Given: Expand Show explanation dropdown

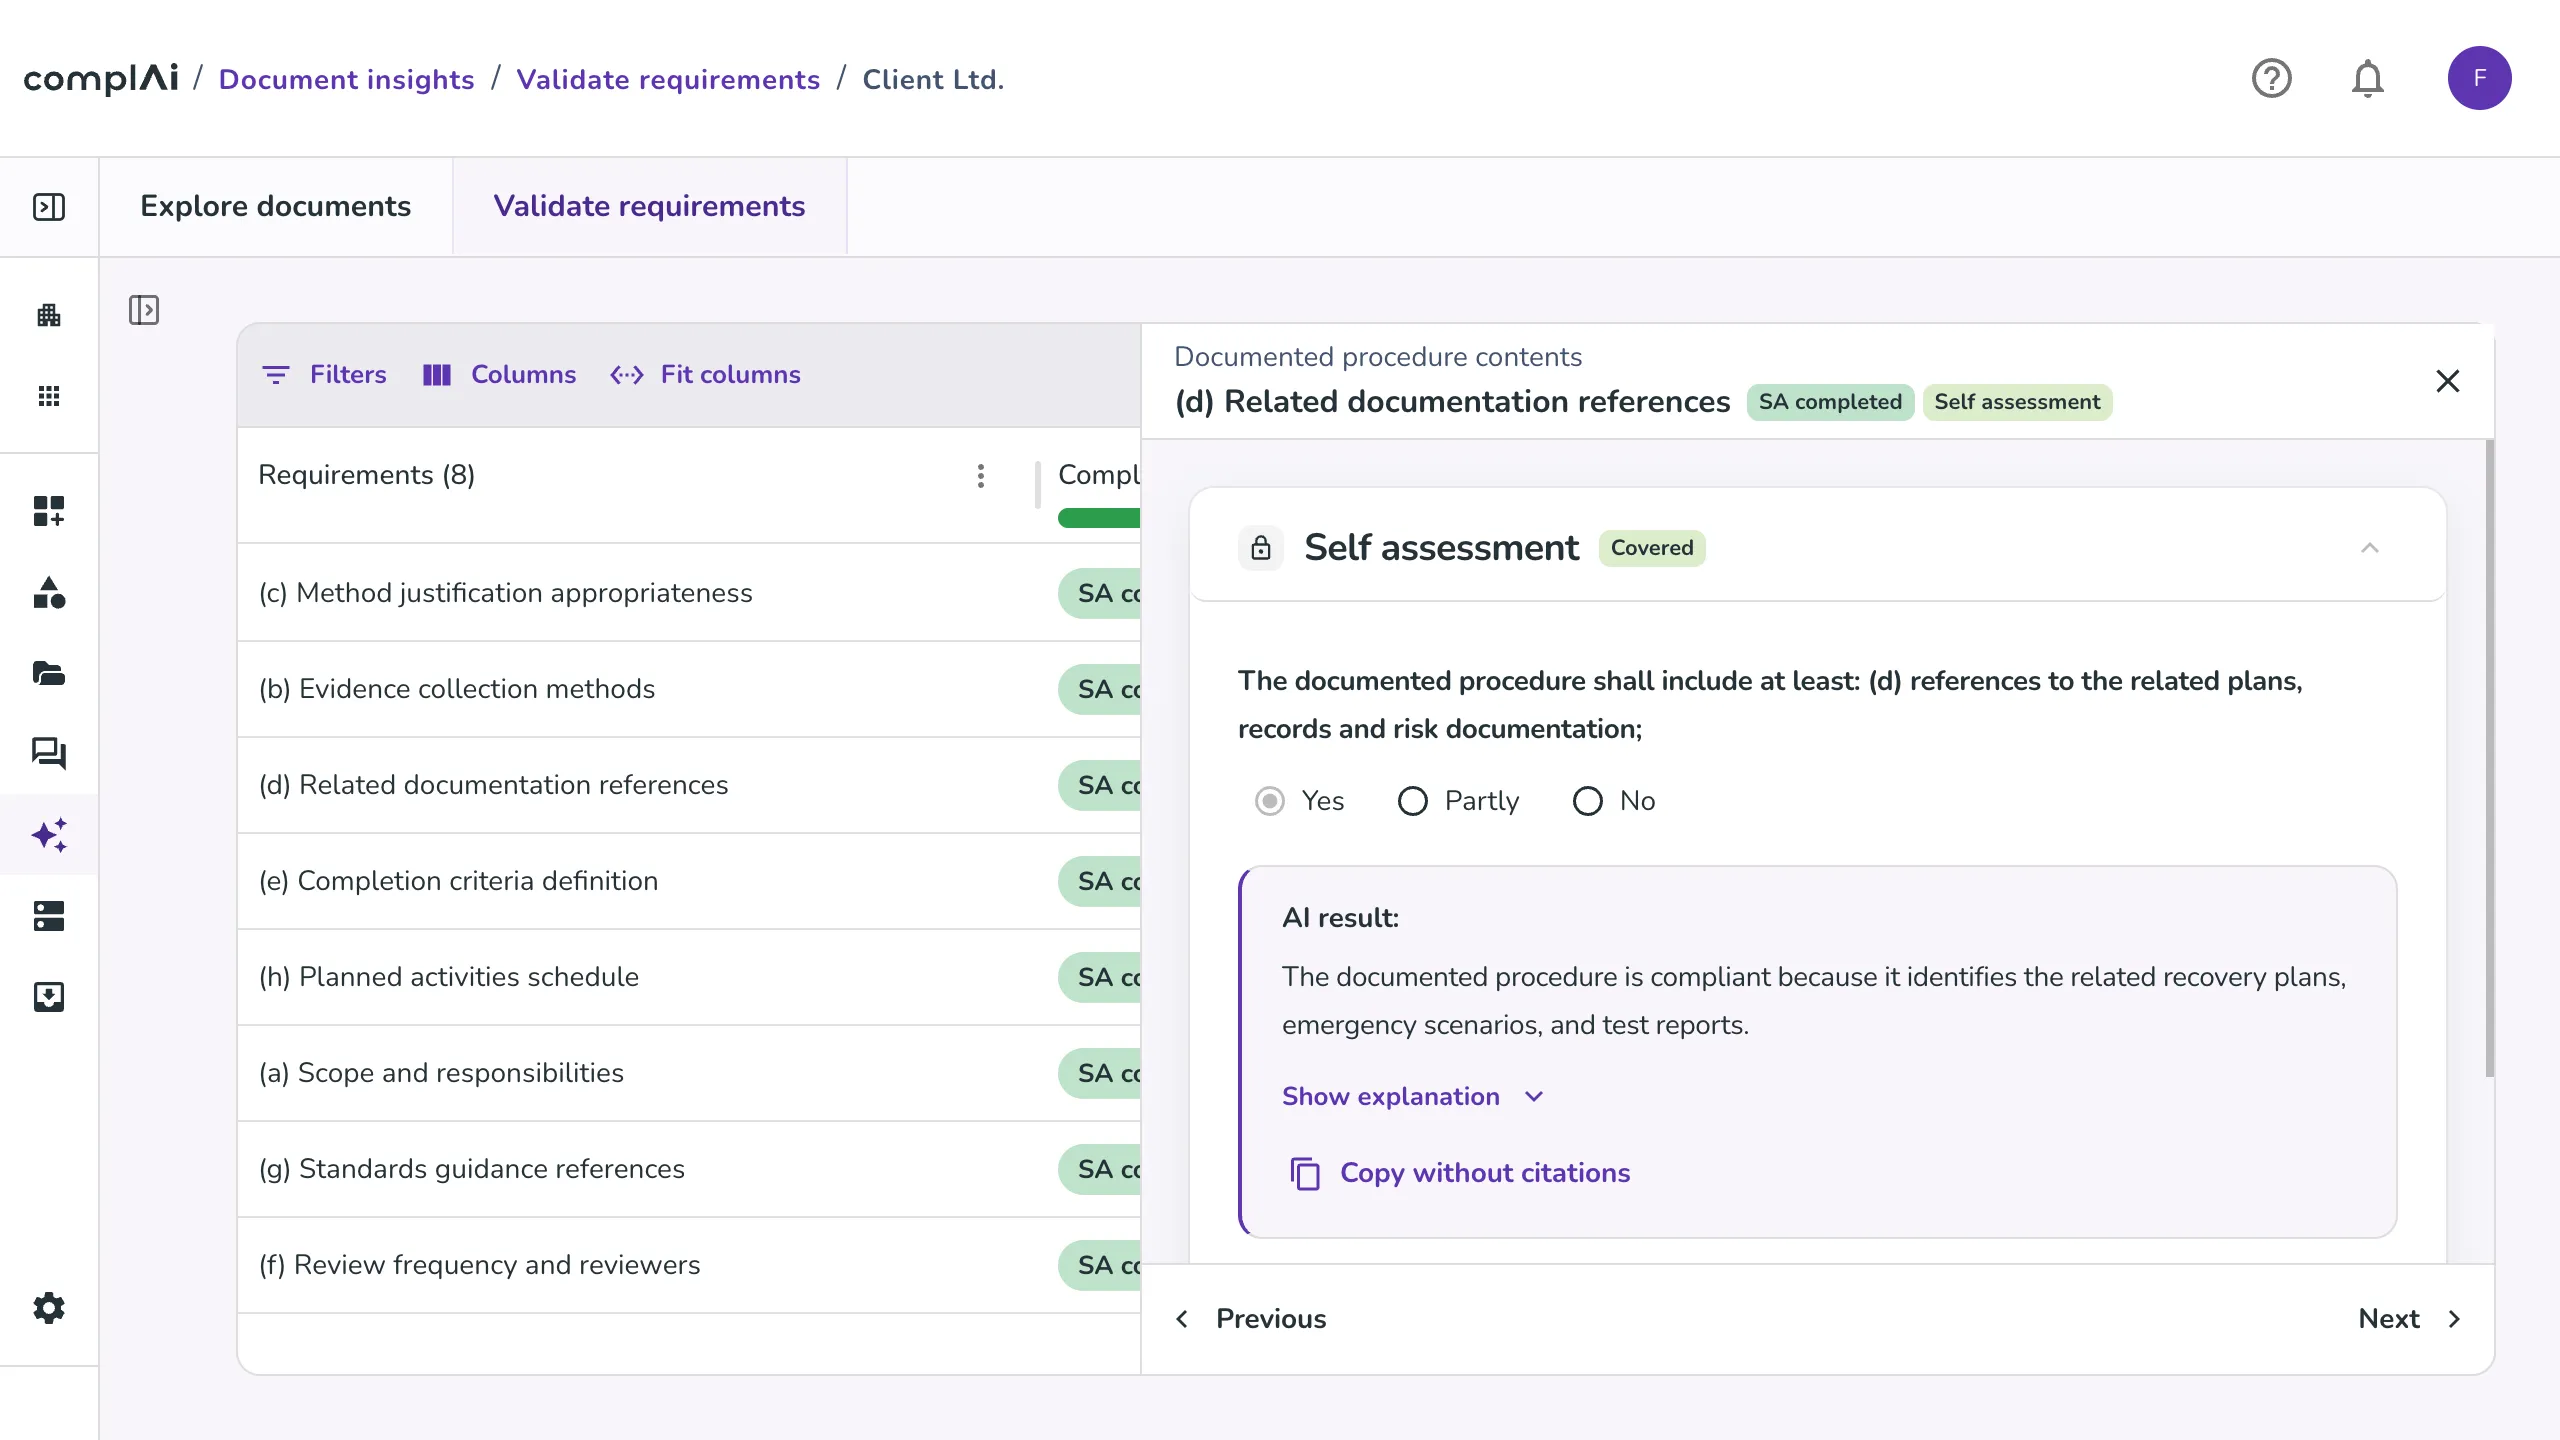Looking at the screenshot, I should [x=1413, y=1097].
